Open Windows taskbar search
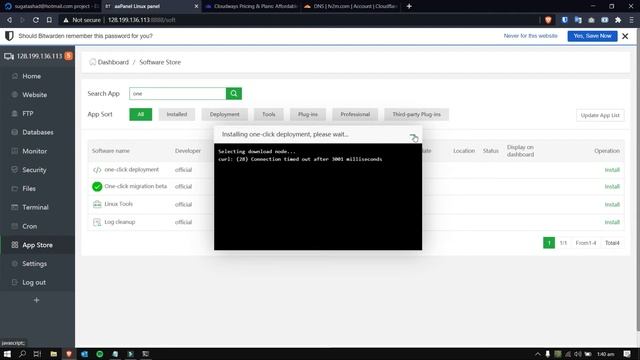This screenshot has width=640, height=360. click(x=22, y=354)
